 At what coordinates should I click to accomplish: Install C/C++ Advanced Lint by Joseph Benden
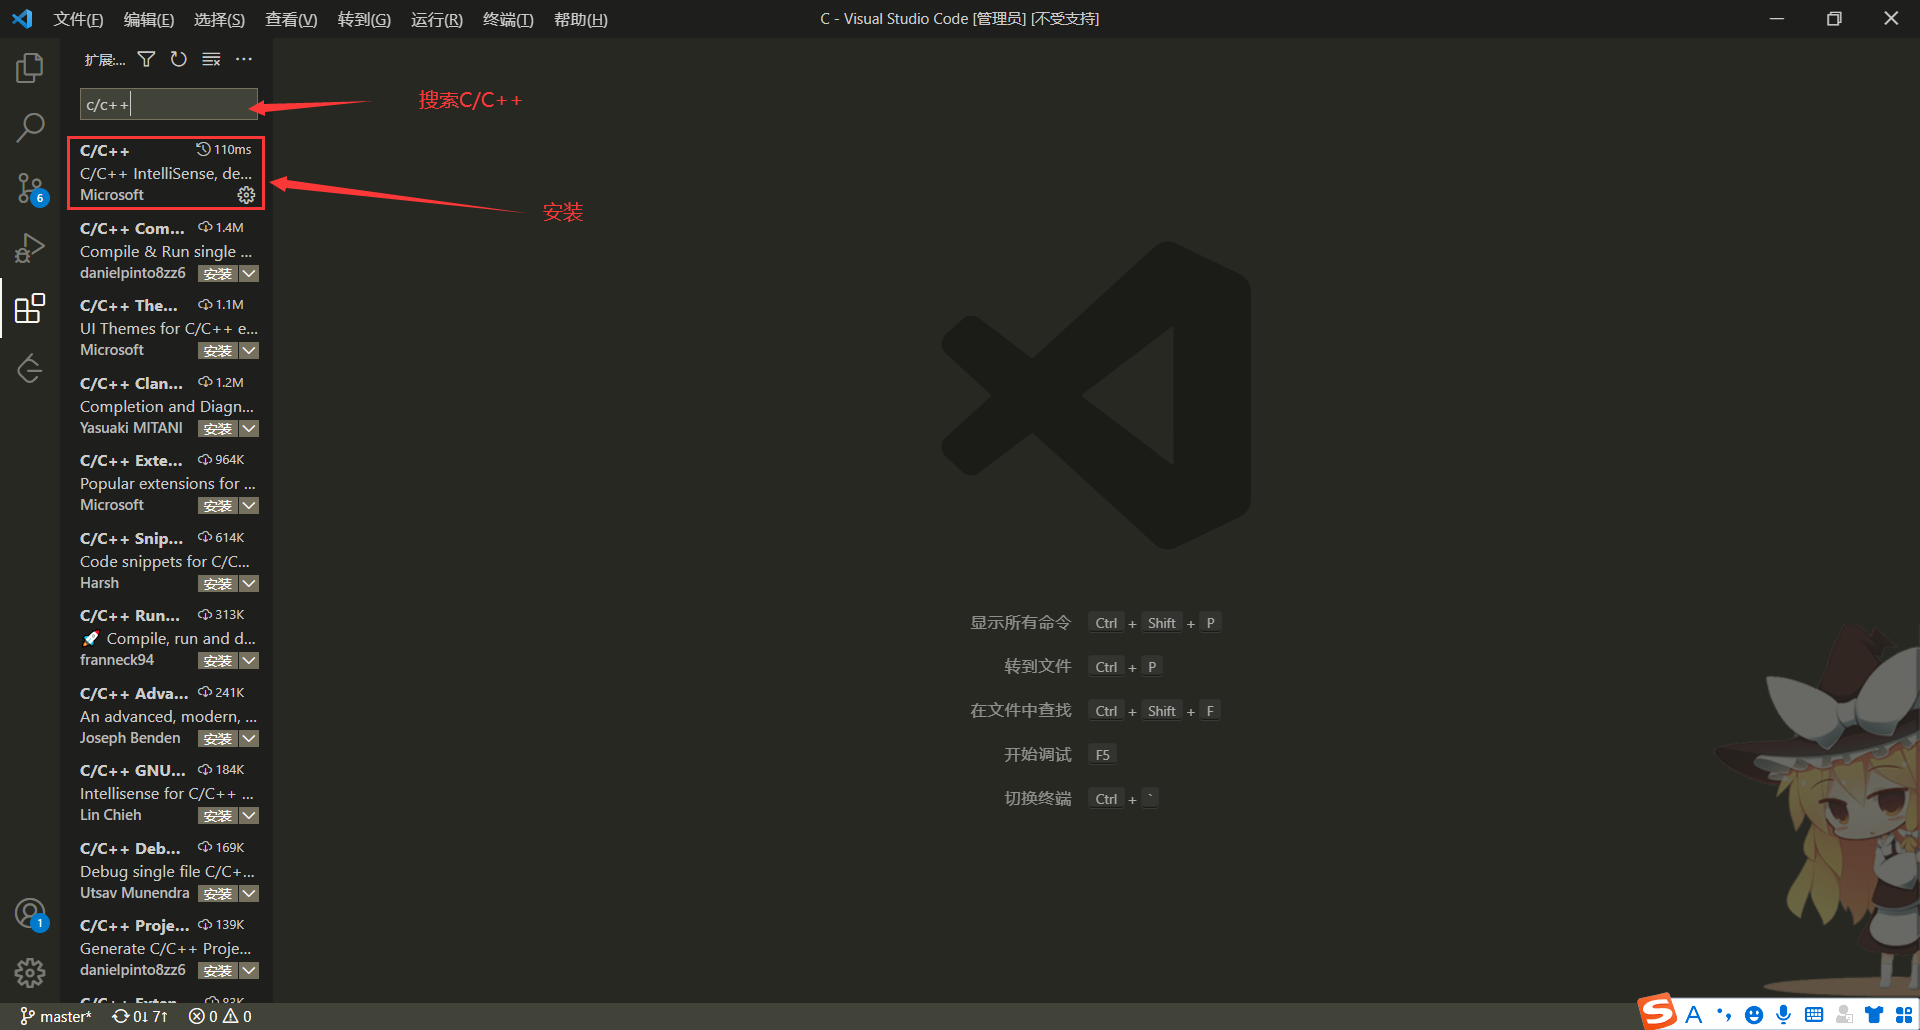click(x=217, y=739)
